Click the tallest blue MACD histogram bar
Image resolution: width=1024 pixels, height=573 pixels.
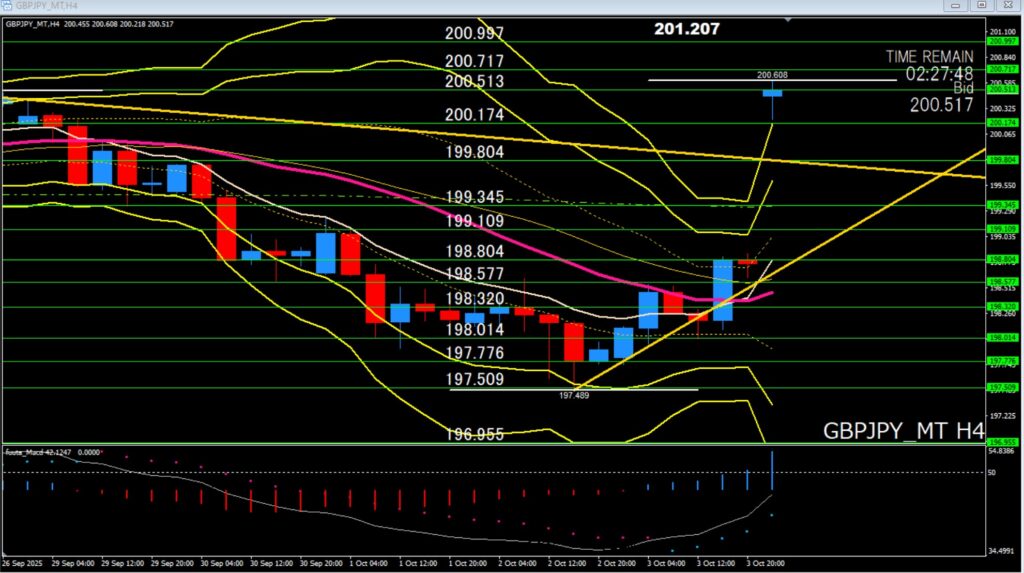click(x=772, y=470)
